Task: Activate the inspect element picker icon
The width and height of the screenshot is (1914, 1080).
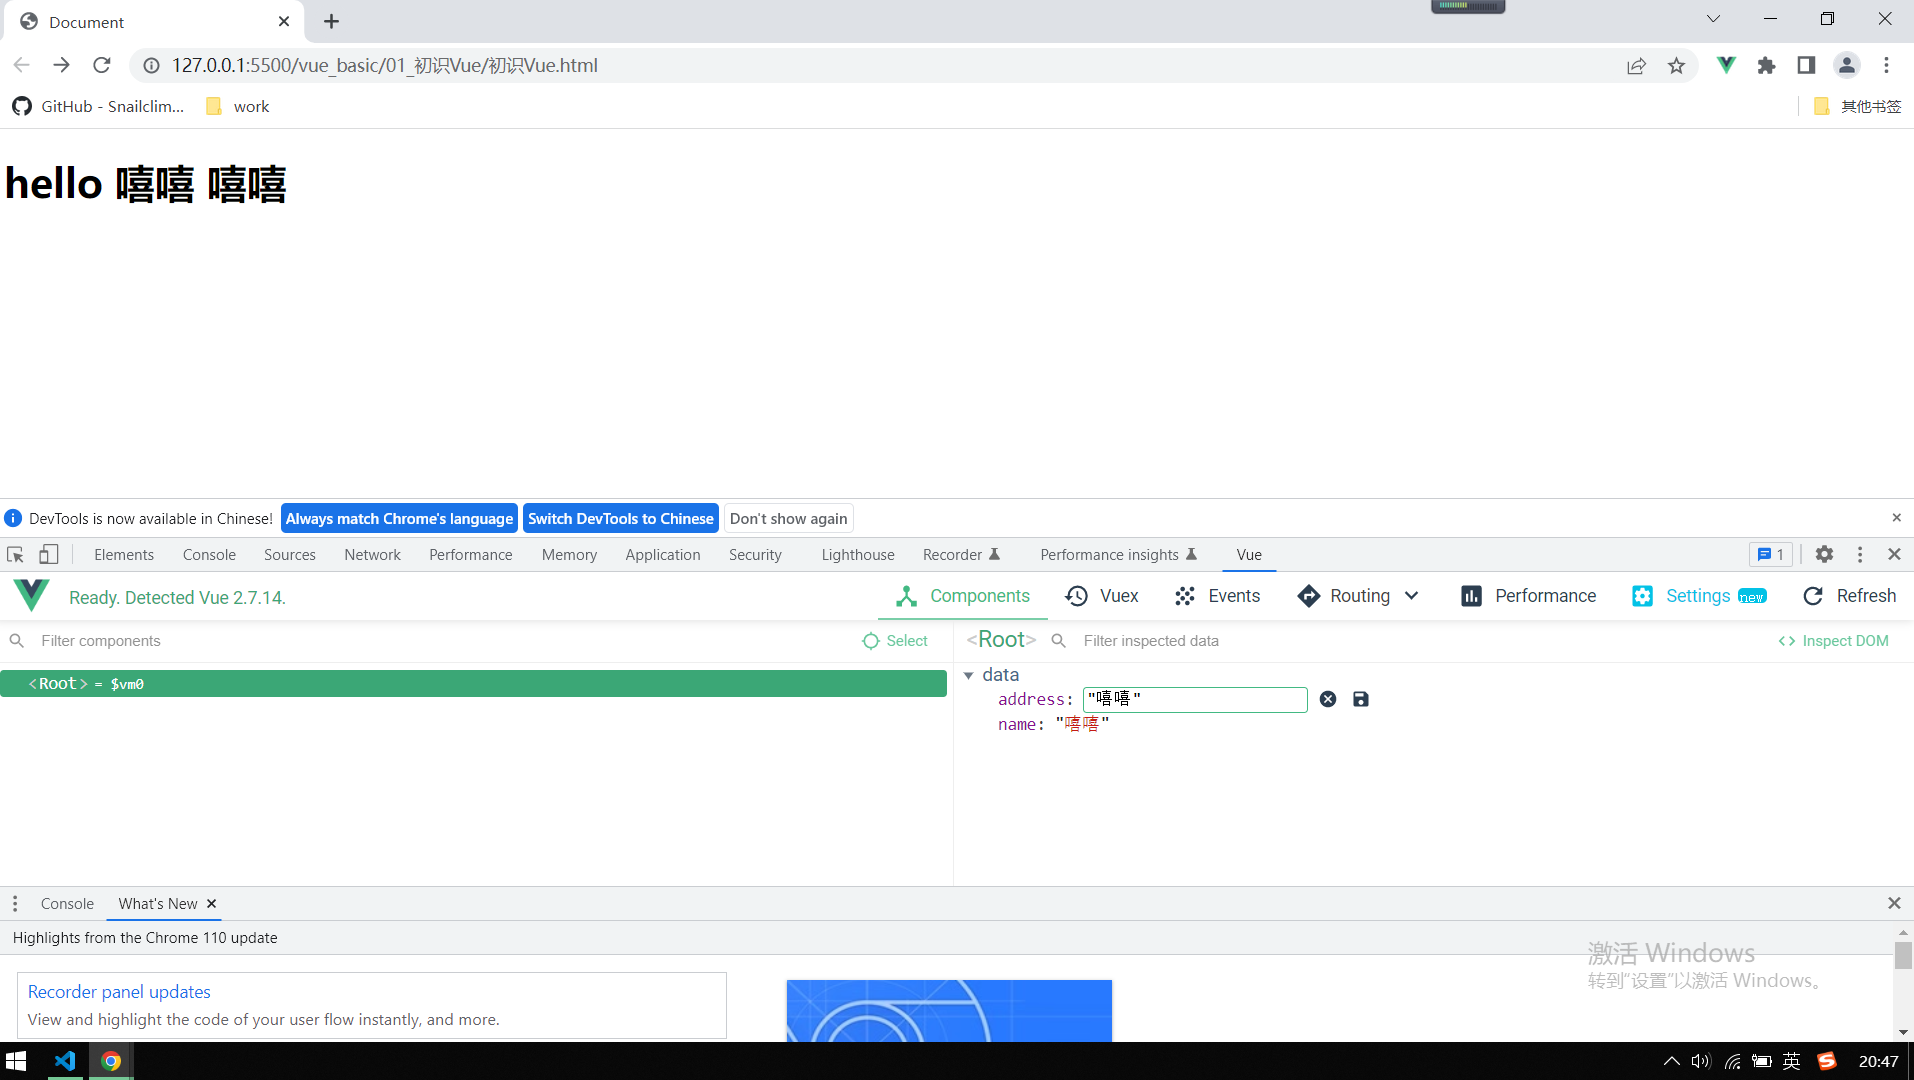Action: click(x=15, y=554)
